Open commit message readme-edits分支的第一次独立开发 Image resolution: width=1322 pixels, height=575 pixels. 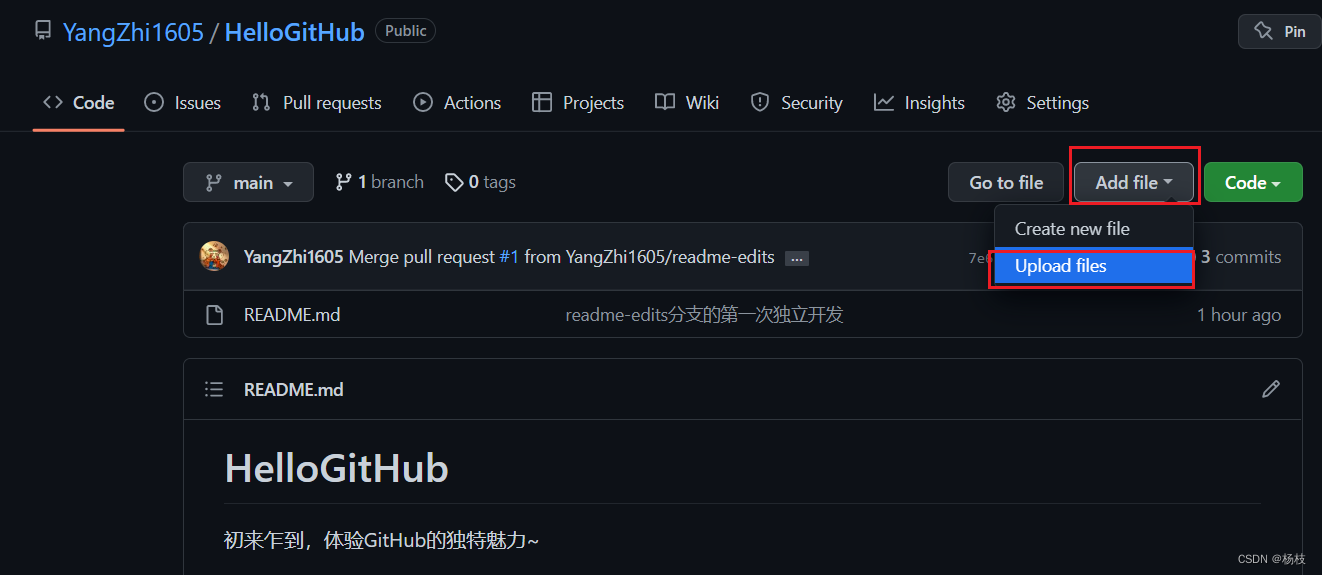coord(704,314)
